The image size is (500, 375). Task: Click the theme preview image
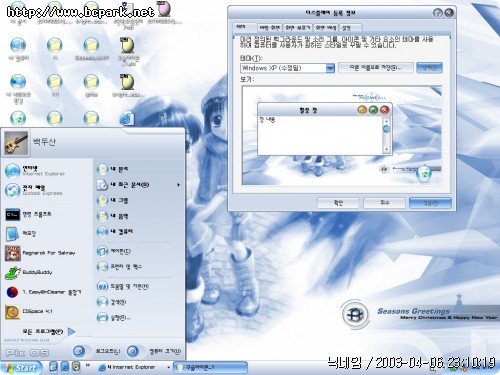tap(342, 136)
